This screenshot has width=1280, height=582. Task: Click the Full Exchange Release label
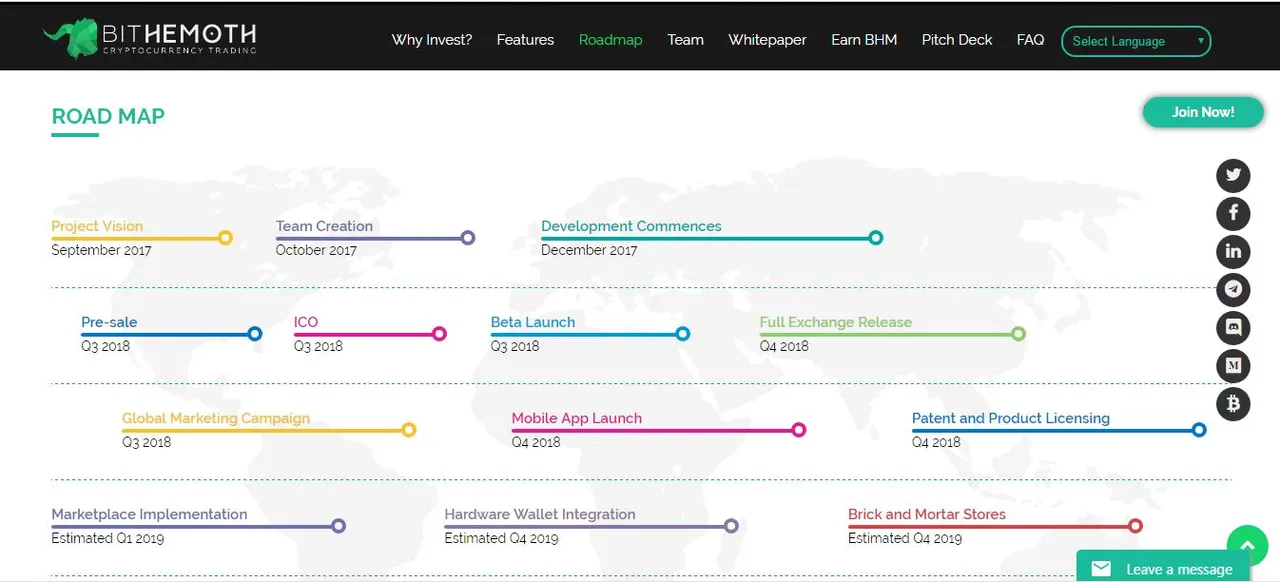coord(836,322)
